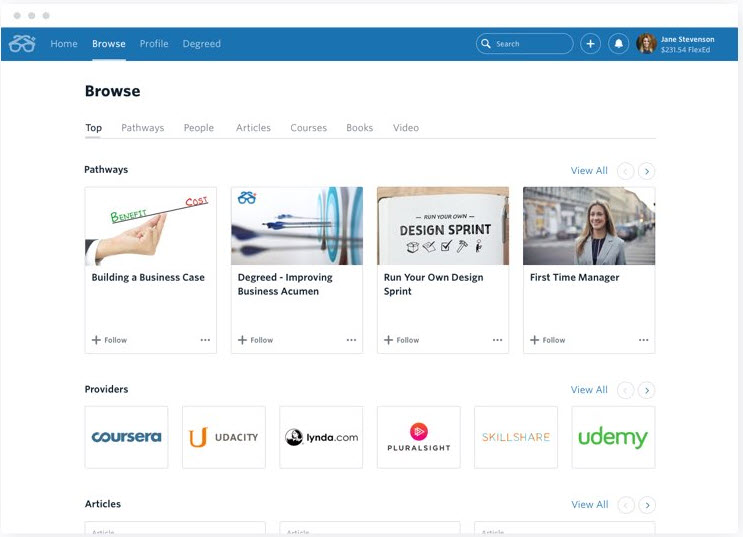743x537 pixels.
Task: Click the Degreed glasses logo icon
Action: 22,44
